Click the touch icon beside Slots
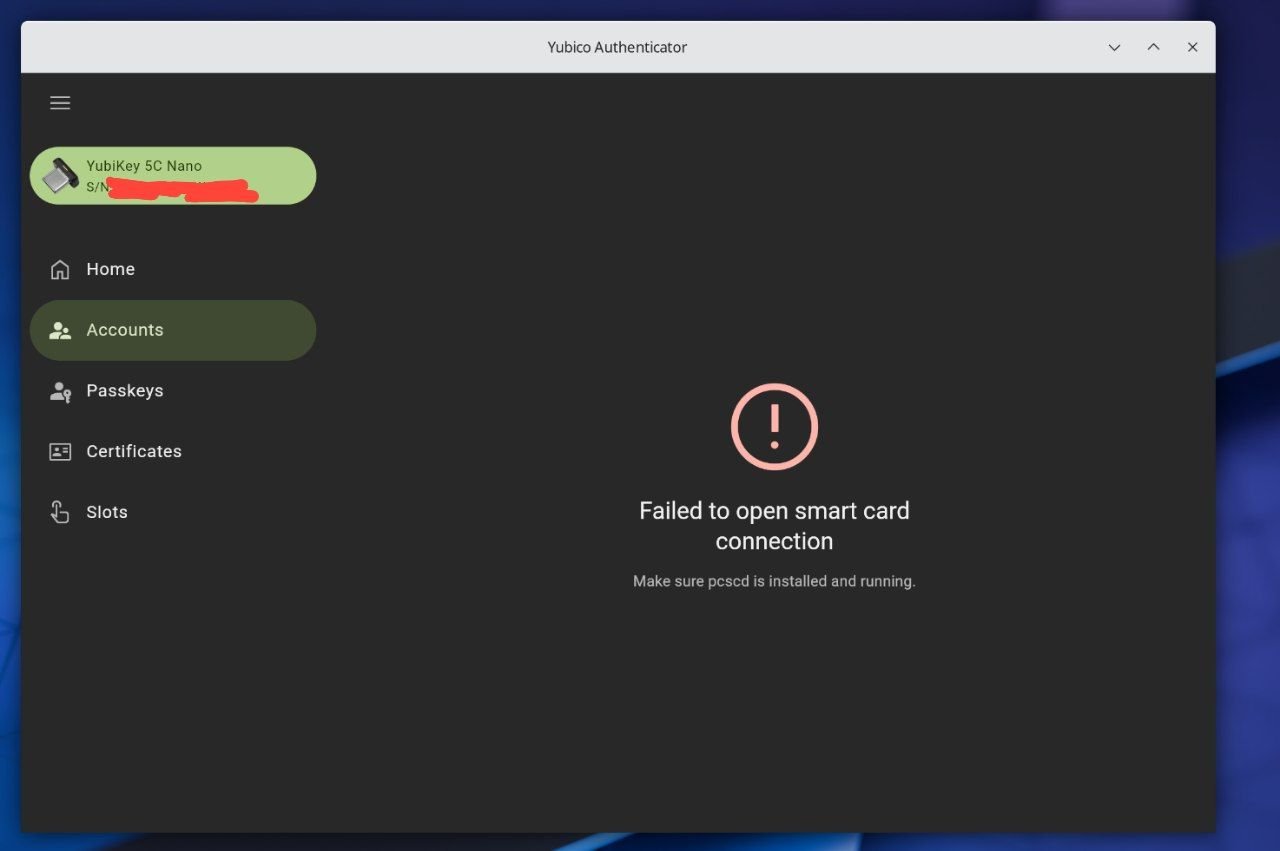 [60, 513]
